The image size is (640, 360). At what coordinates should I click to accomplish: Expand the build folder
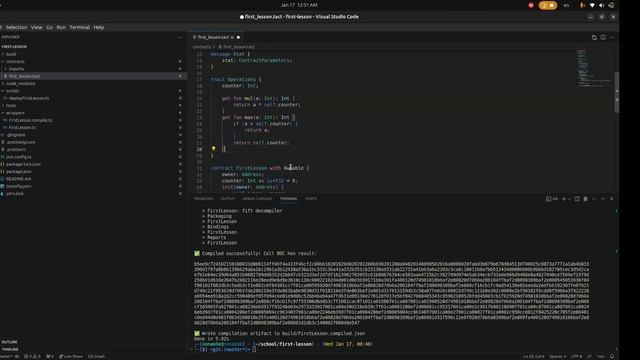pyautogui.click(x=11, y=54)
